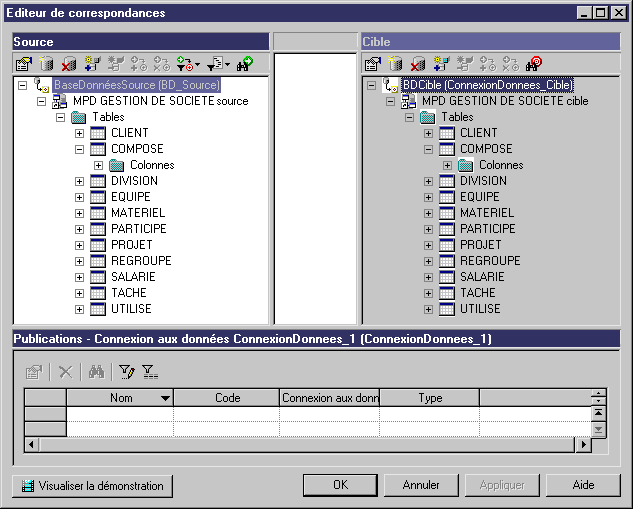Collapse the COMPOSE table in Cible tree
This screenshot has width=633, height=509.
coord(428,149)
